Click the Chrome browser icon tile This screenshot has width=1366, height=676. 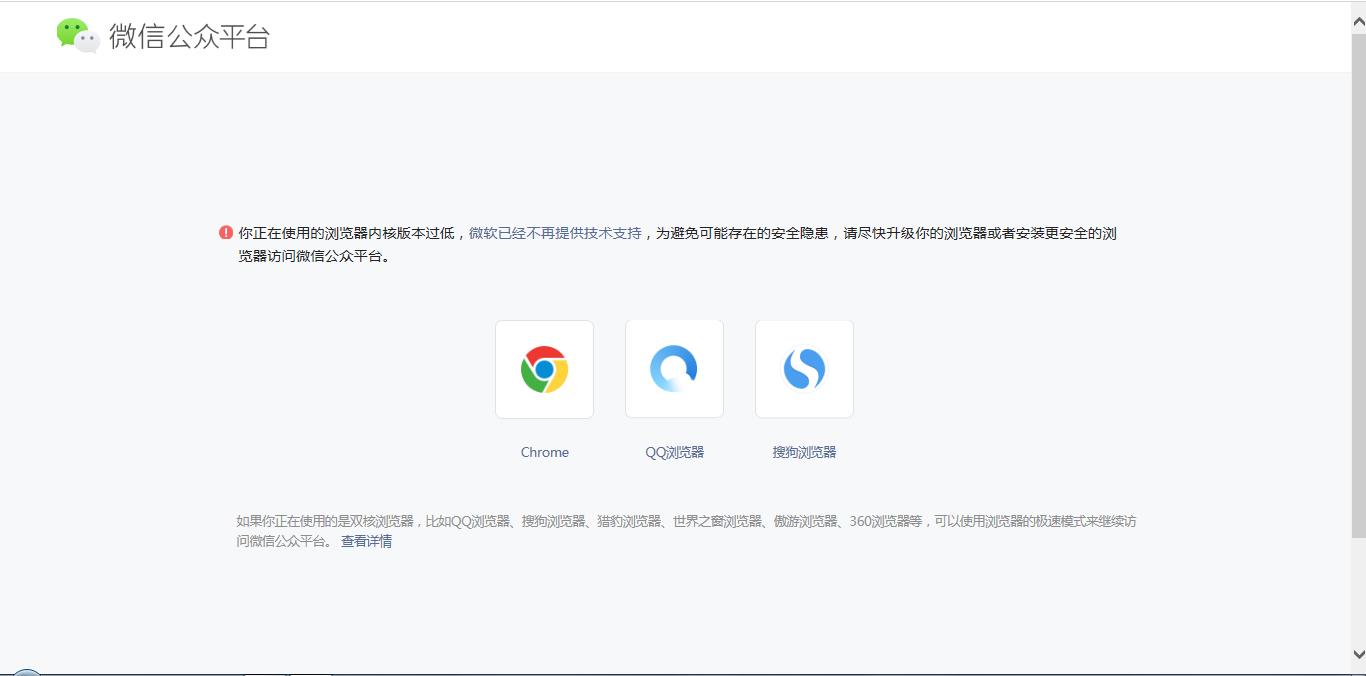tap(544, 369)
